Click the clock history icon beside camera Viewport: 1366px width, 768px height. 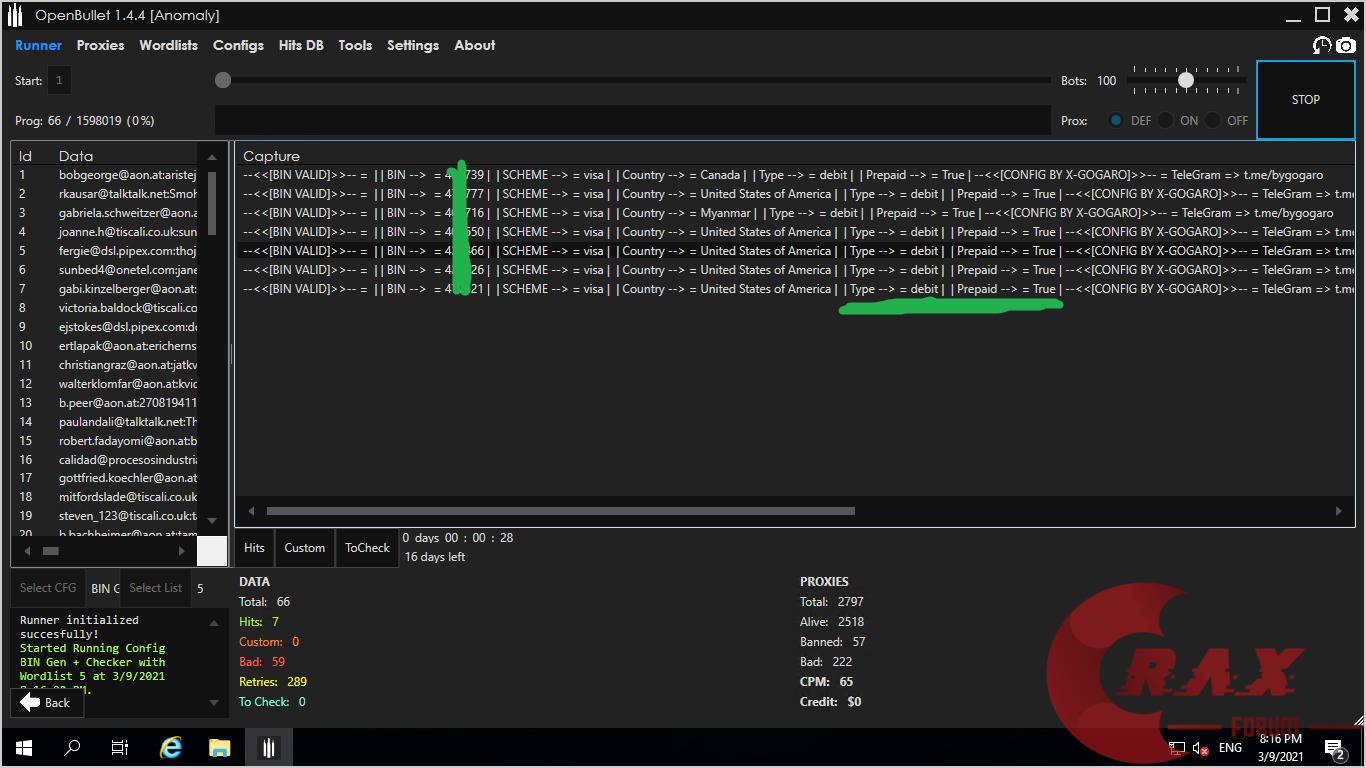point(1322,46)
